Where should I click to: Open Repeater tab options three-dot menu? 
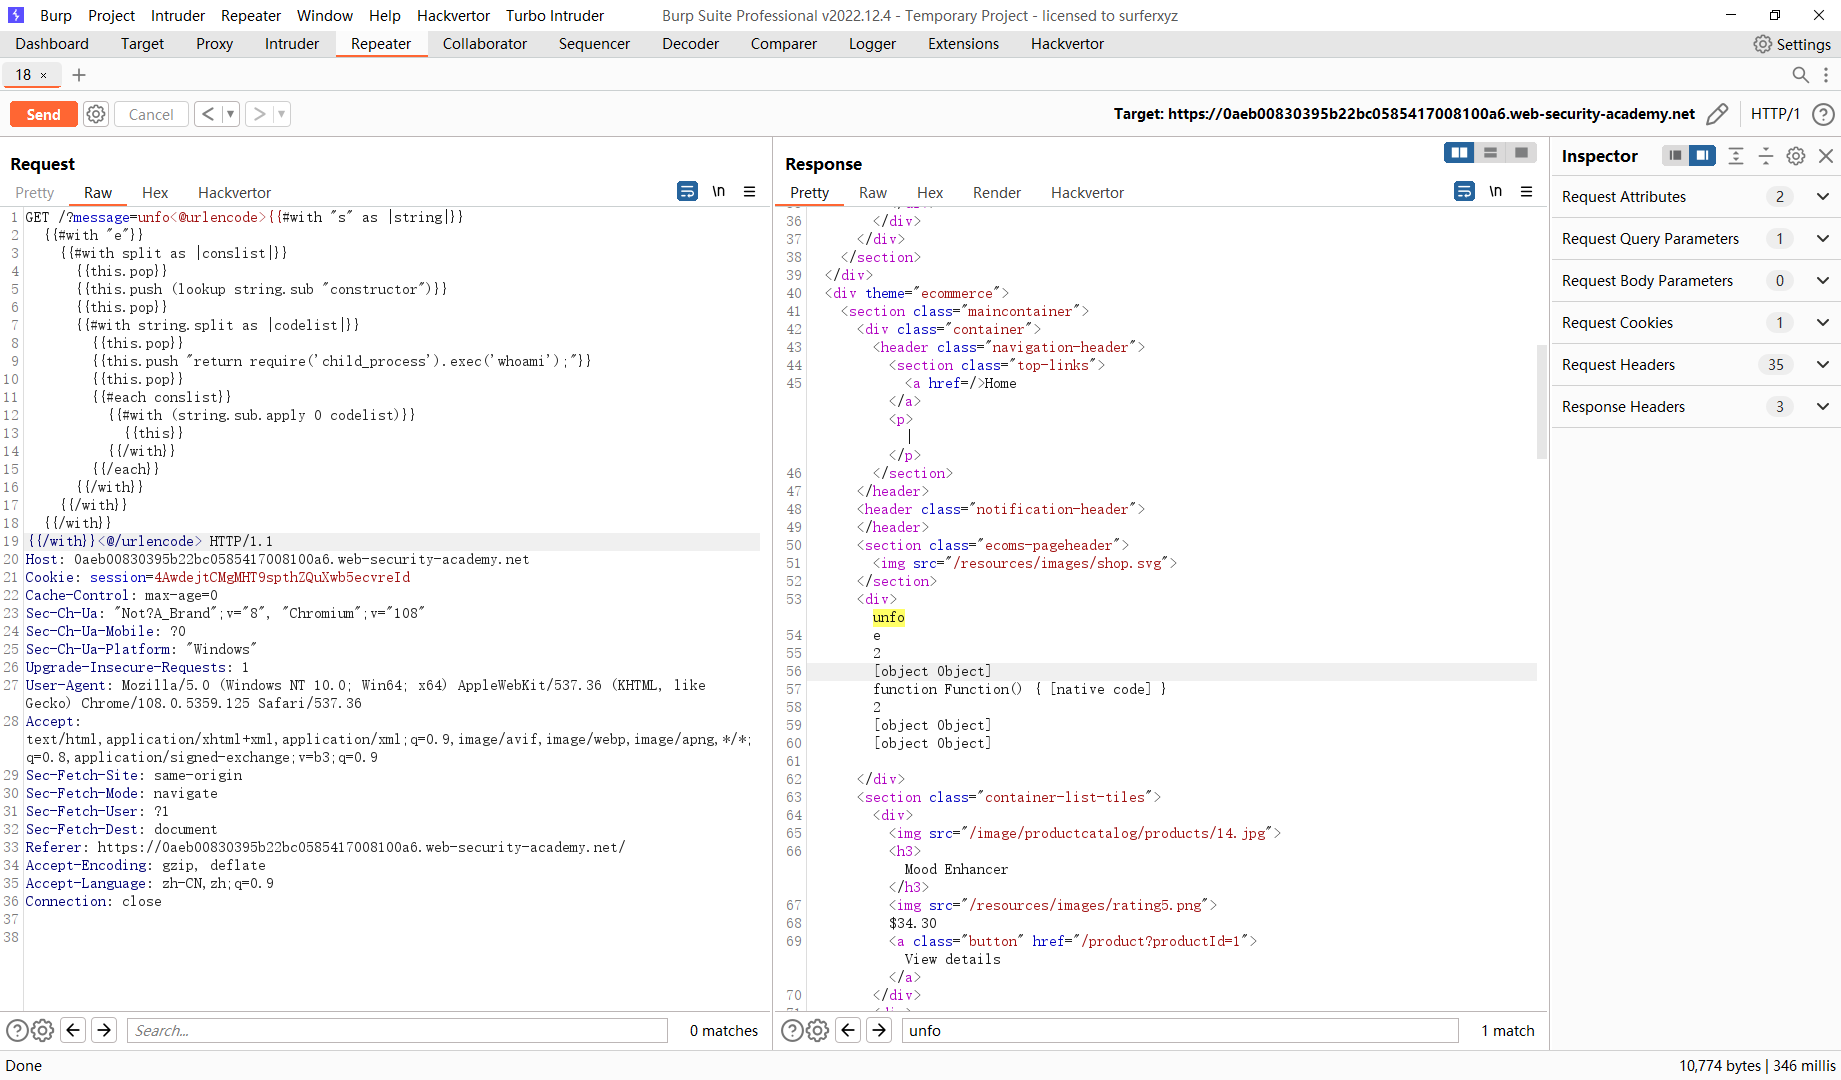click(x=1826, y=75)
